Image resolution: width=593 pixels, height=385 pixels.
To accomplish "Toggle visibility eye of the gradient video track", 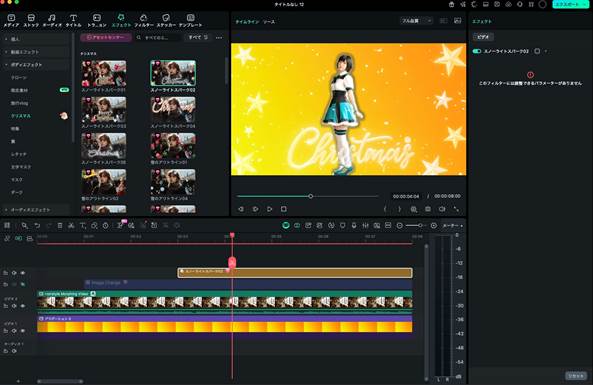I will tap(23, 331).
